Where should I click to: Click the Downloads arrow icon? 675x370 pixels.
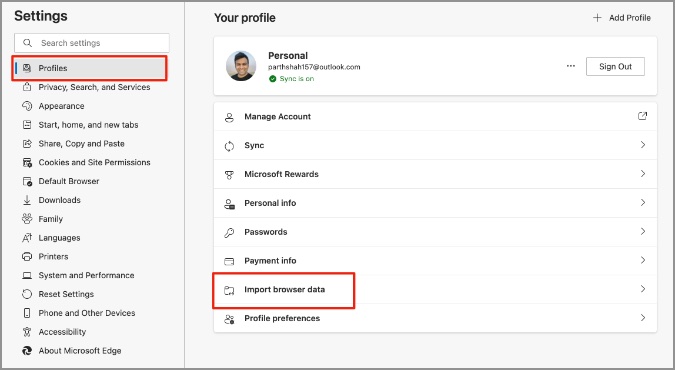(27, 200)
